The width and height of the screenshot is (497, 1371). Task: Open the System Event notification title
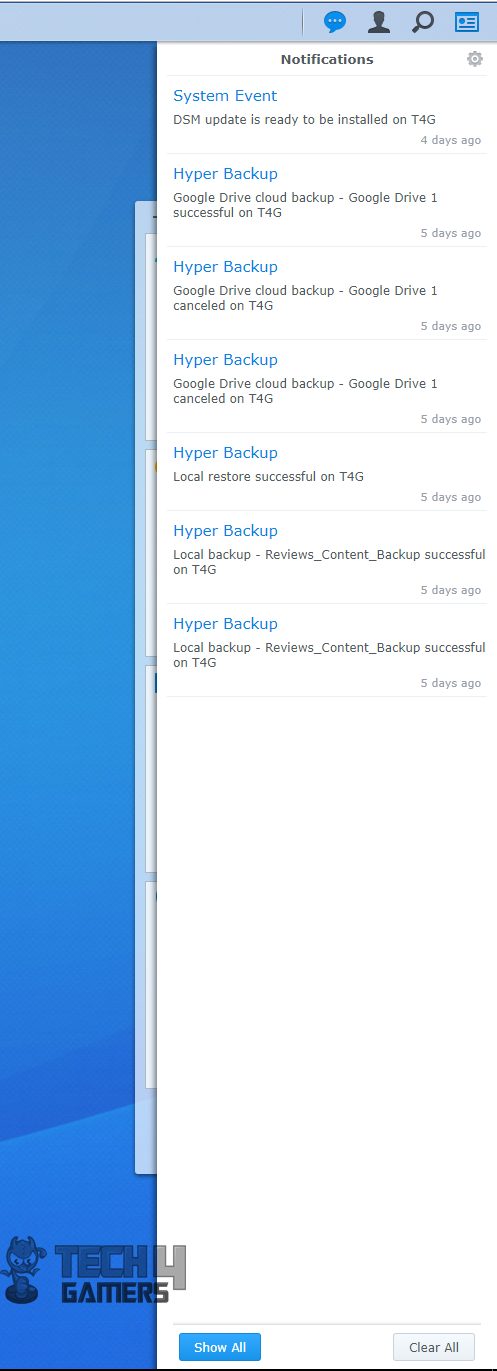(x=225, y=96)
